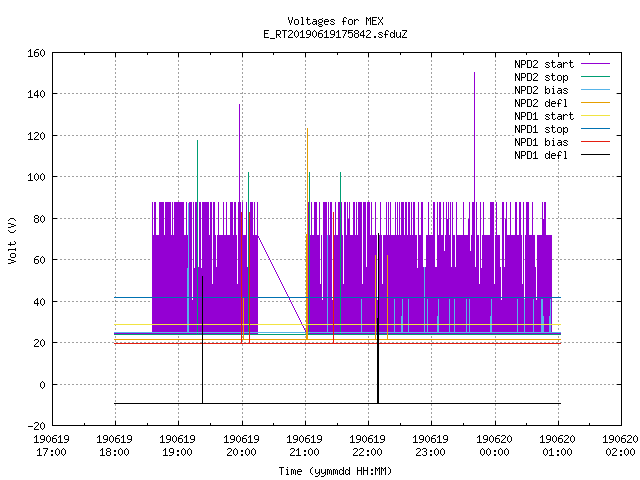Select the 'NPD2 stop' legend label
This screenshot has width=640, height=480.
coord(541,77)
